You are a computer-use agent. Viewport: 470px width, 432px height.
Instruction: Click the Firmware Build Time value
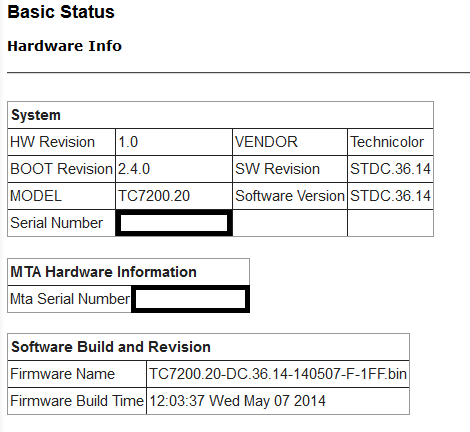(x=237, y=401)
